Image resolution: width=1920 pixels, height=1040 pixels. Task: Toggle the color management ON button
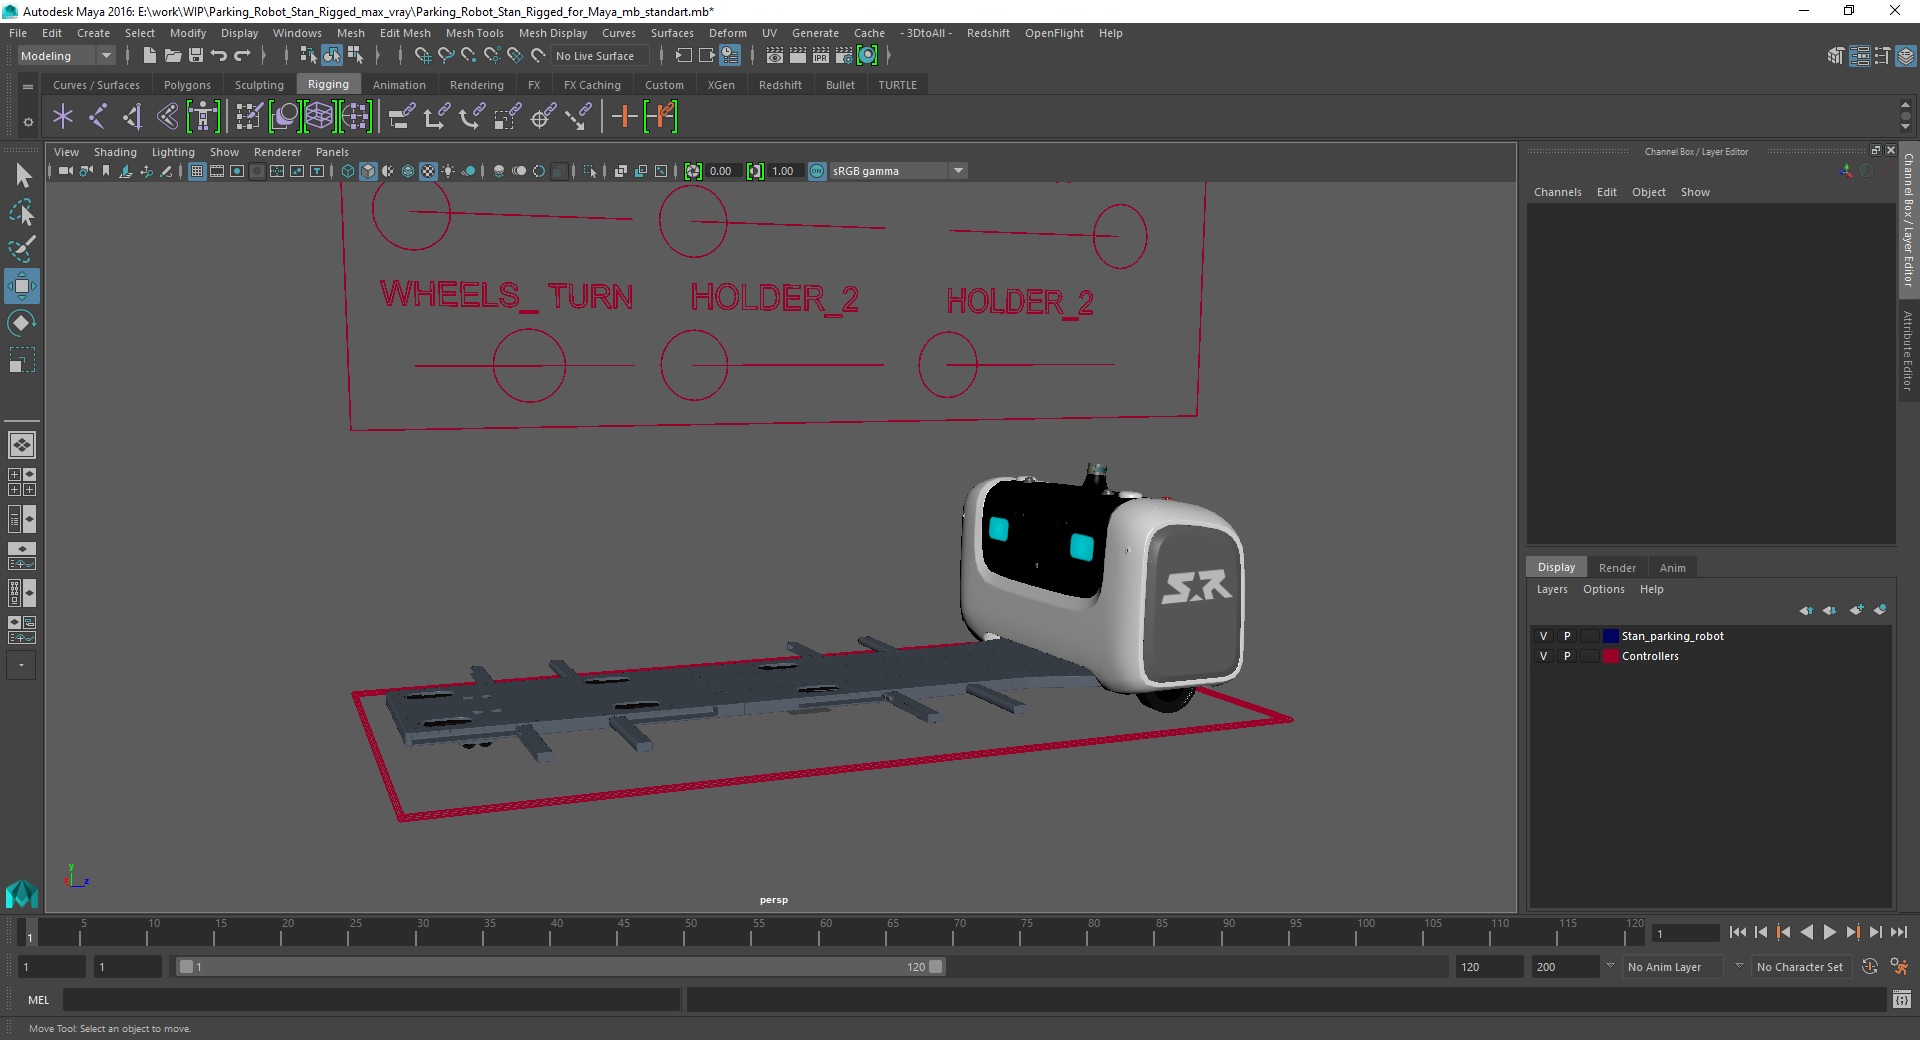(817, 171)
